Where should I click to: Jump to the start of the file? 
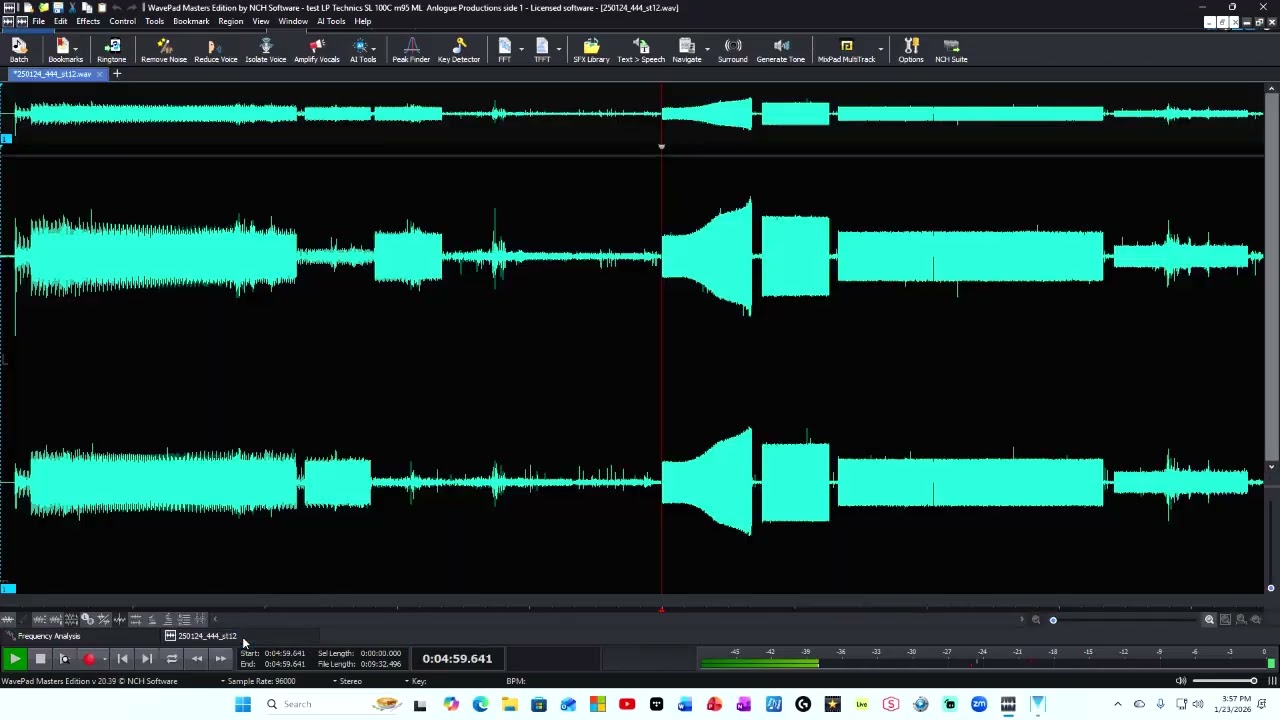122,659
